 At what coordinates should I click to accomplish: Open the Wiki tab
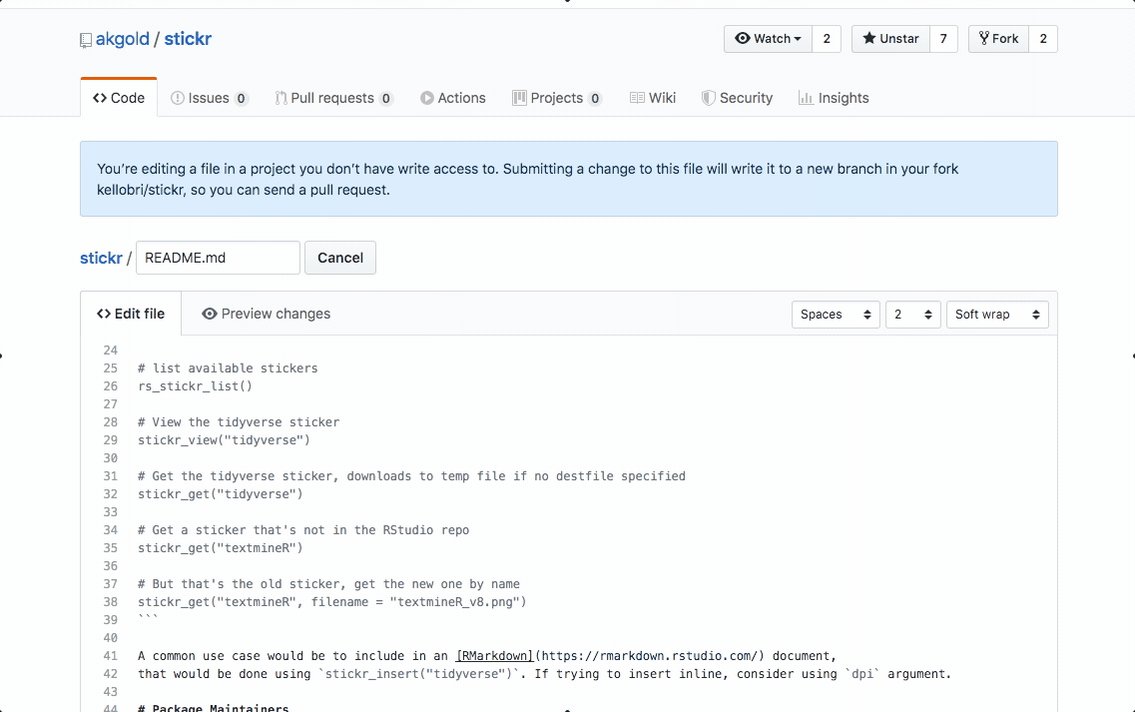click(x=653, y=98)
